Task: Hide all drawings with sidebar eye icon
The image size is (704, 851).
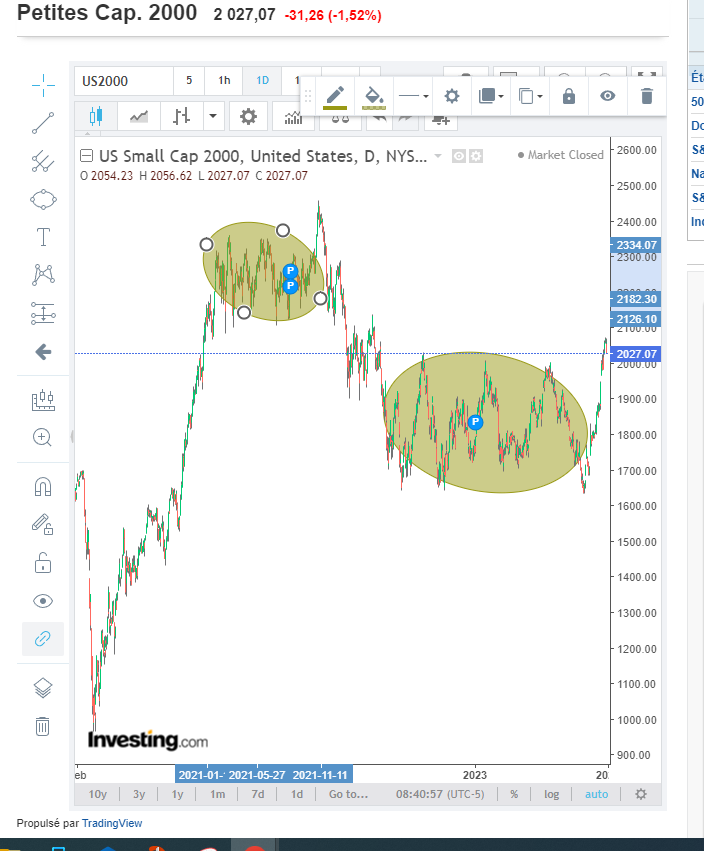Action: click(x=43, y=601)
